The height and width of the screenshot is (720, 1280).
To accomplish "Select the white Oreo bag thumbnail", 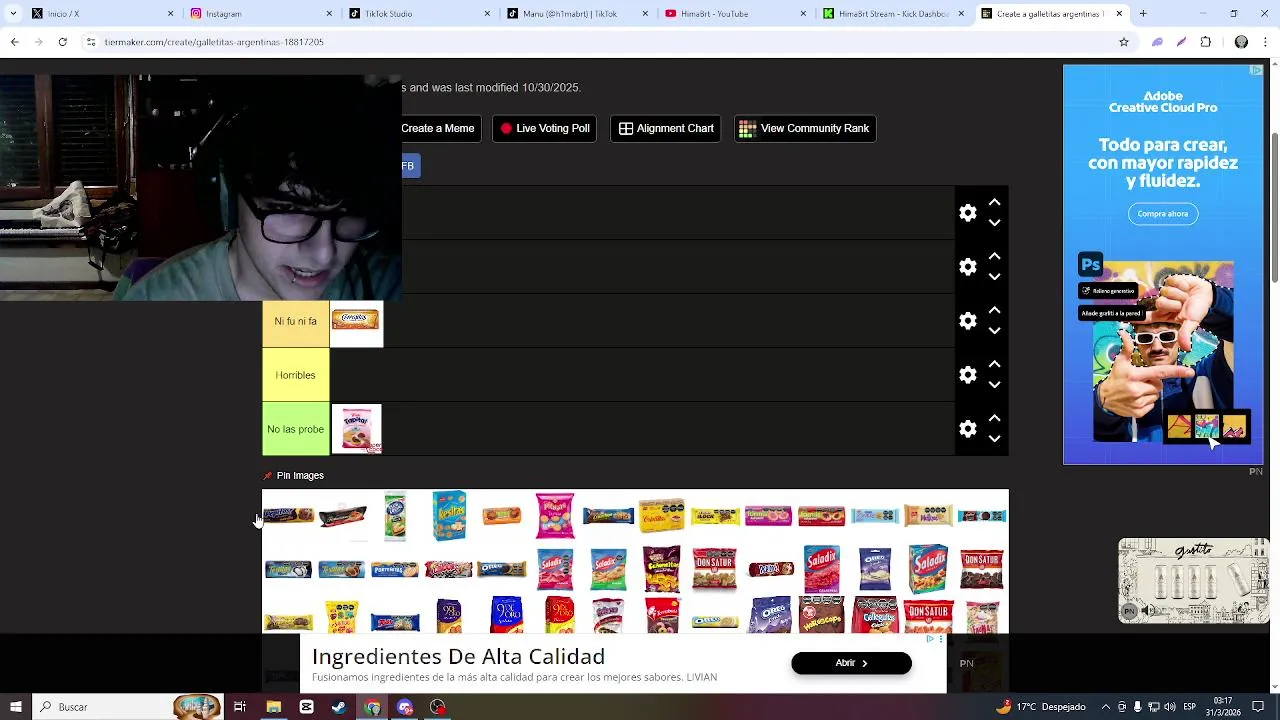I will pyautogui.click(x=875, y=569).
